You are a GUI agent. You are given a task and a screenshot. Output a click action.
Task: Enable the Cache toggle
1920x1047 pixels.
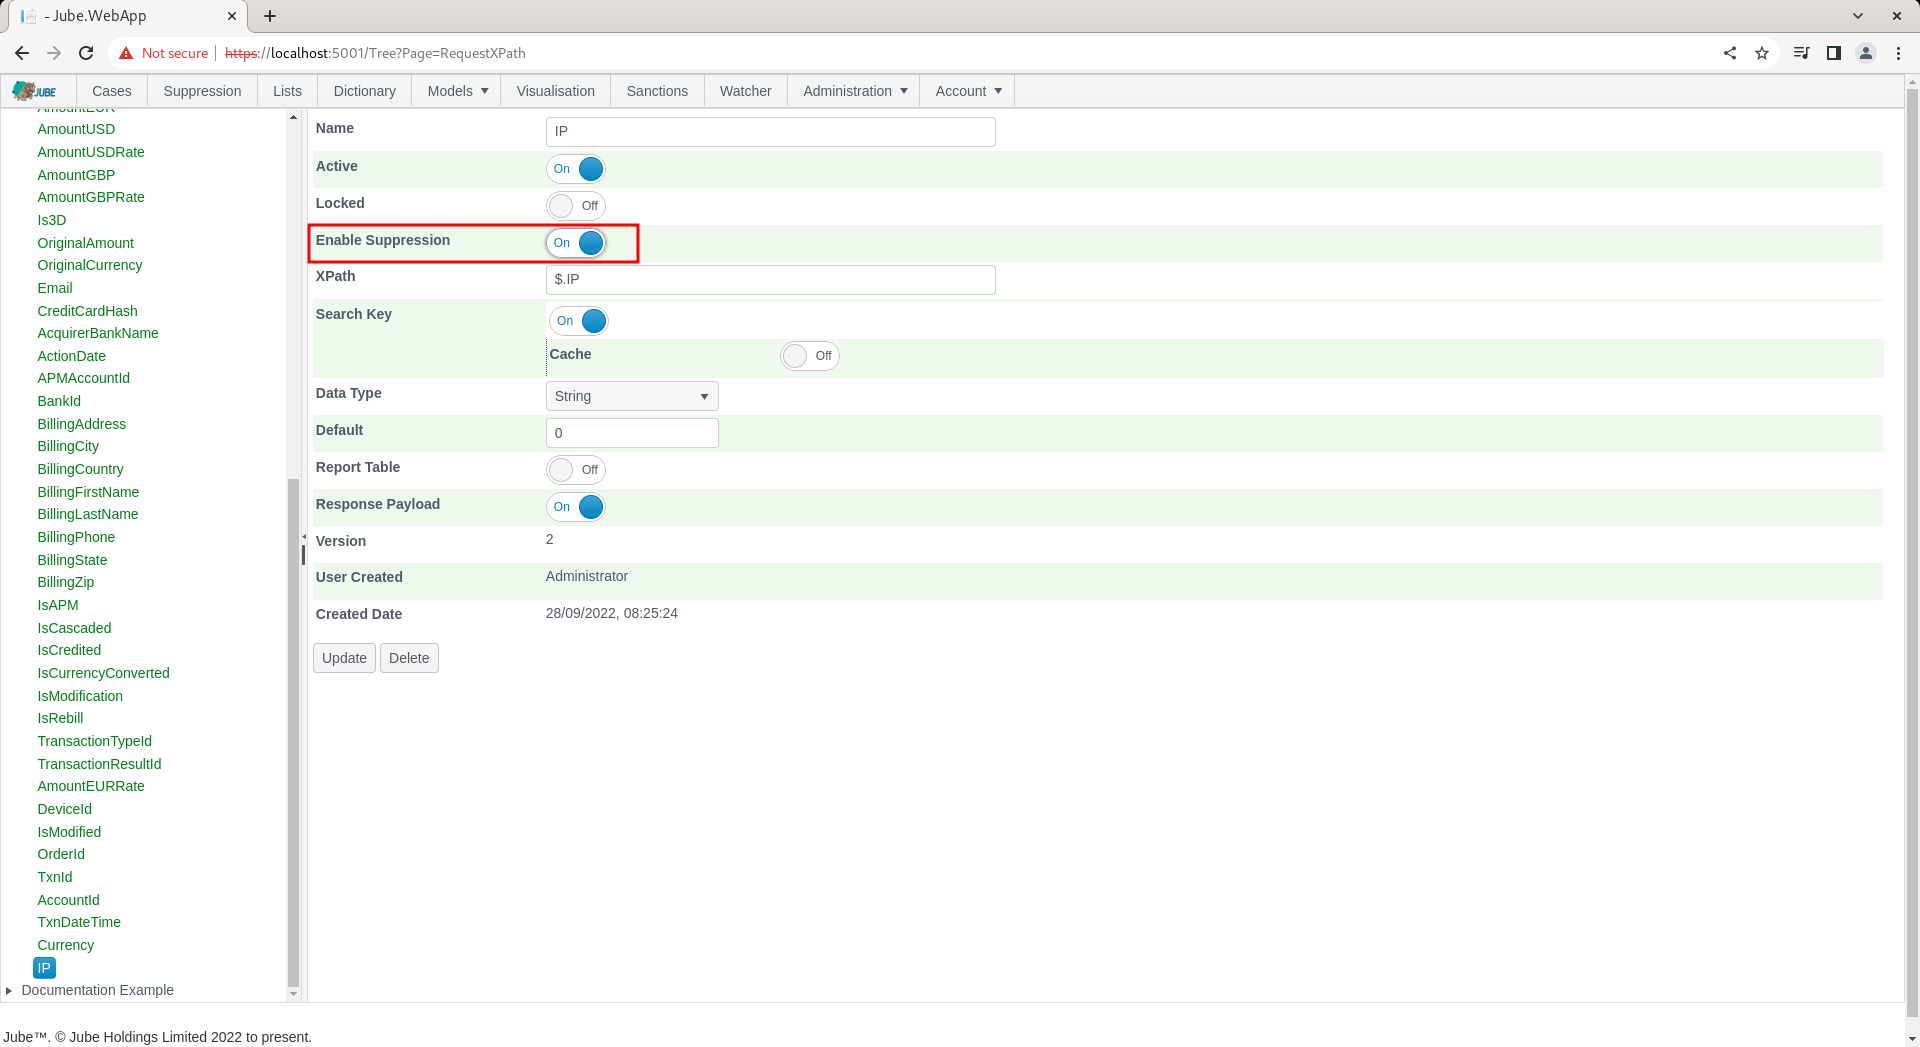click(x=810, y=356)
